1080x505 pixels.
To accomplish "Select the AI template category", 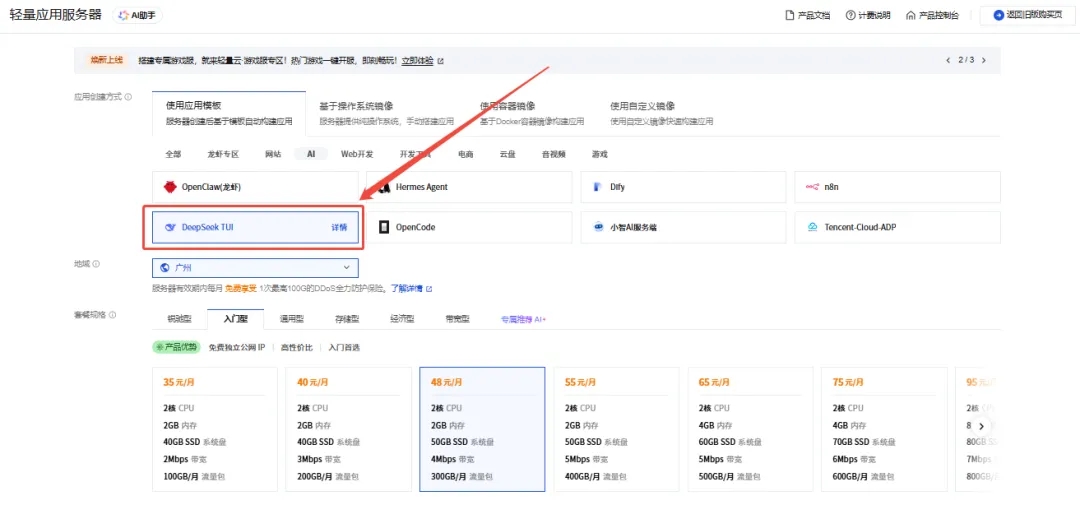I will 311,154.
